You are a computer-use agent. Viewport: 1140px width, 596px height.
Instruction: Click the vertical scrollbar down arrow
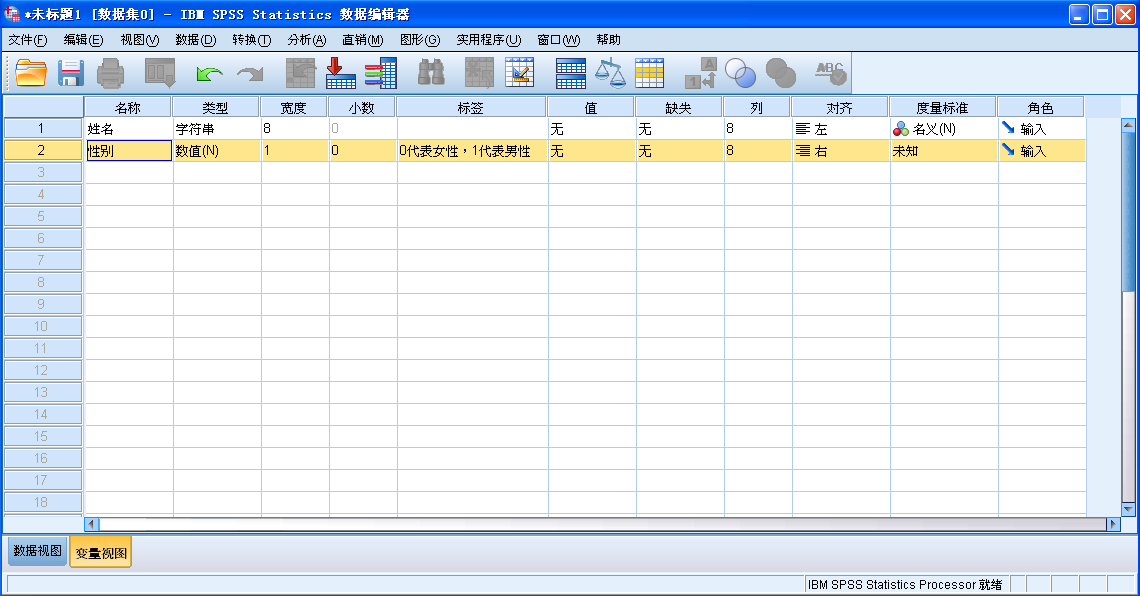[1129, 509]
